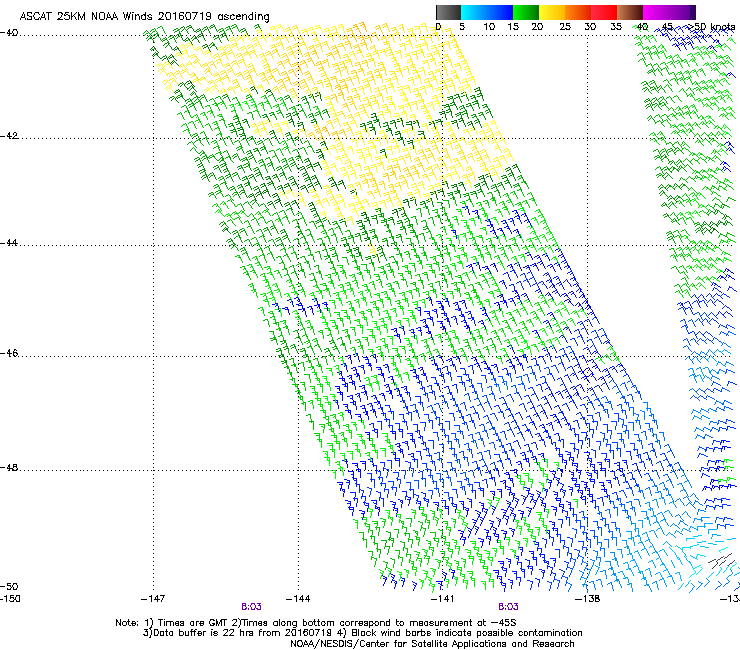
Task: Click the '20' label under the color bar
Action: [537, 27]
